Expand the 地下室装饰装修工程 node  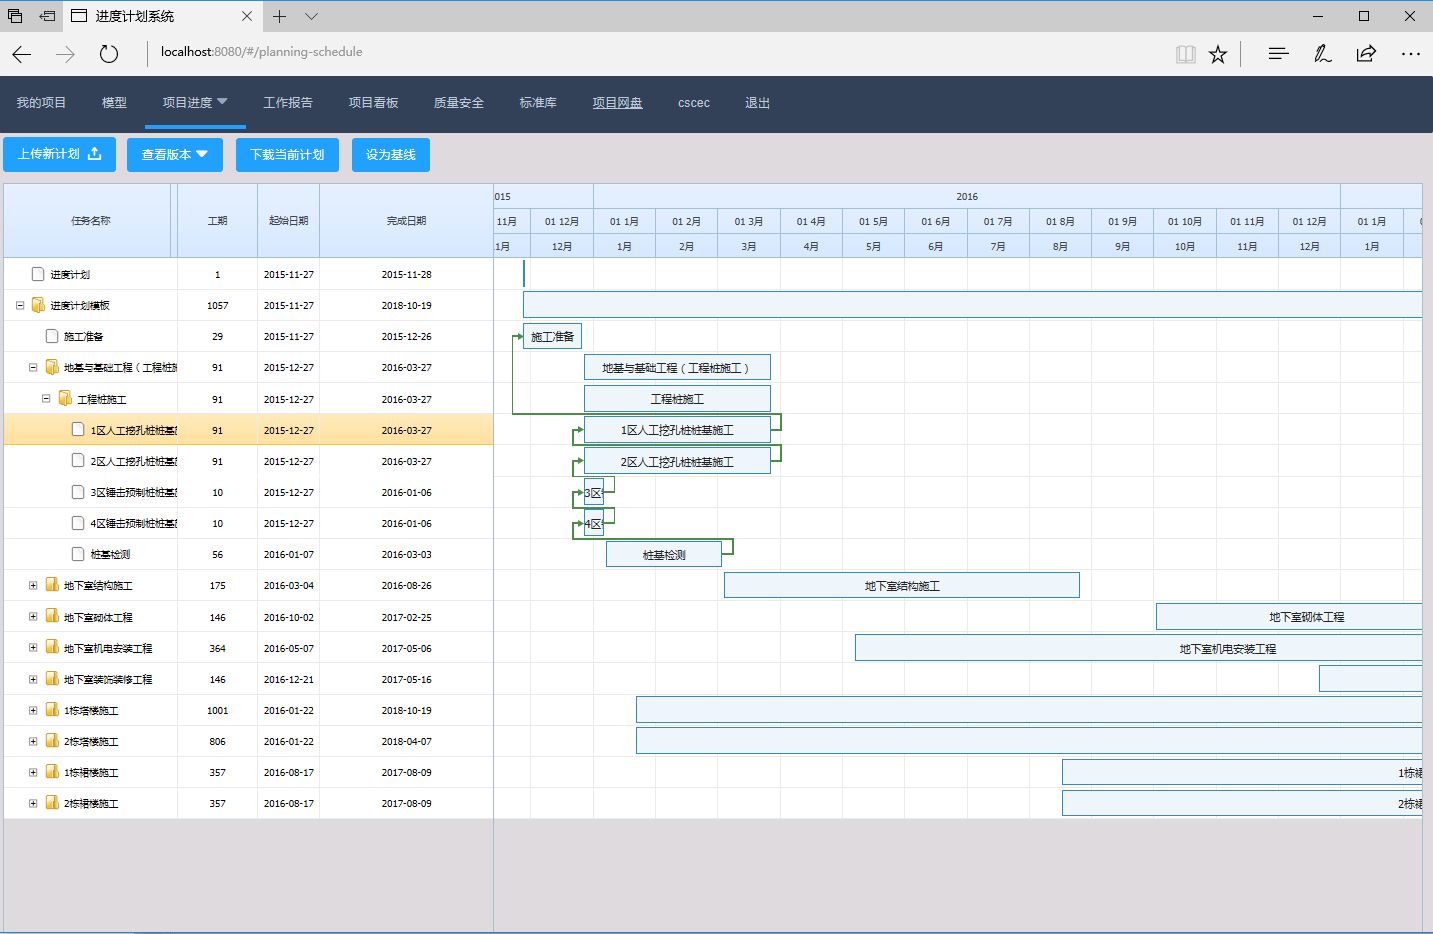click(33, 679)
